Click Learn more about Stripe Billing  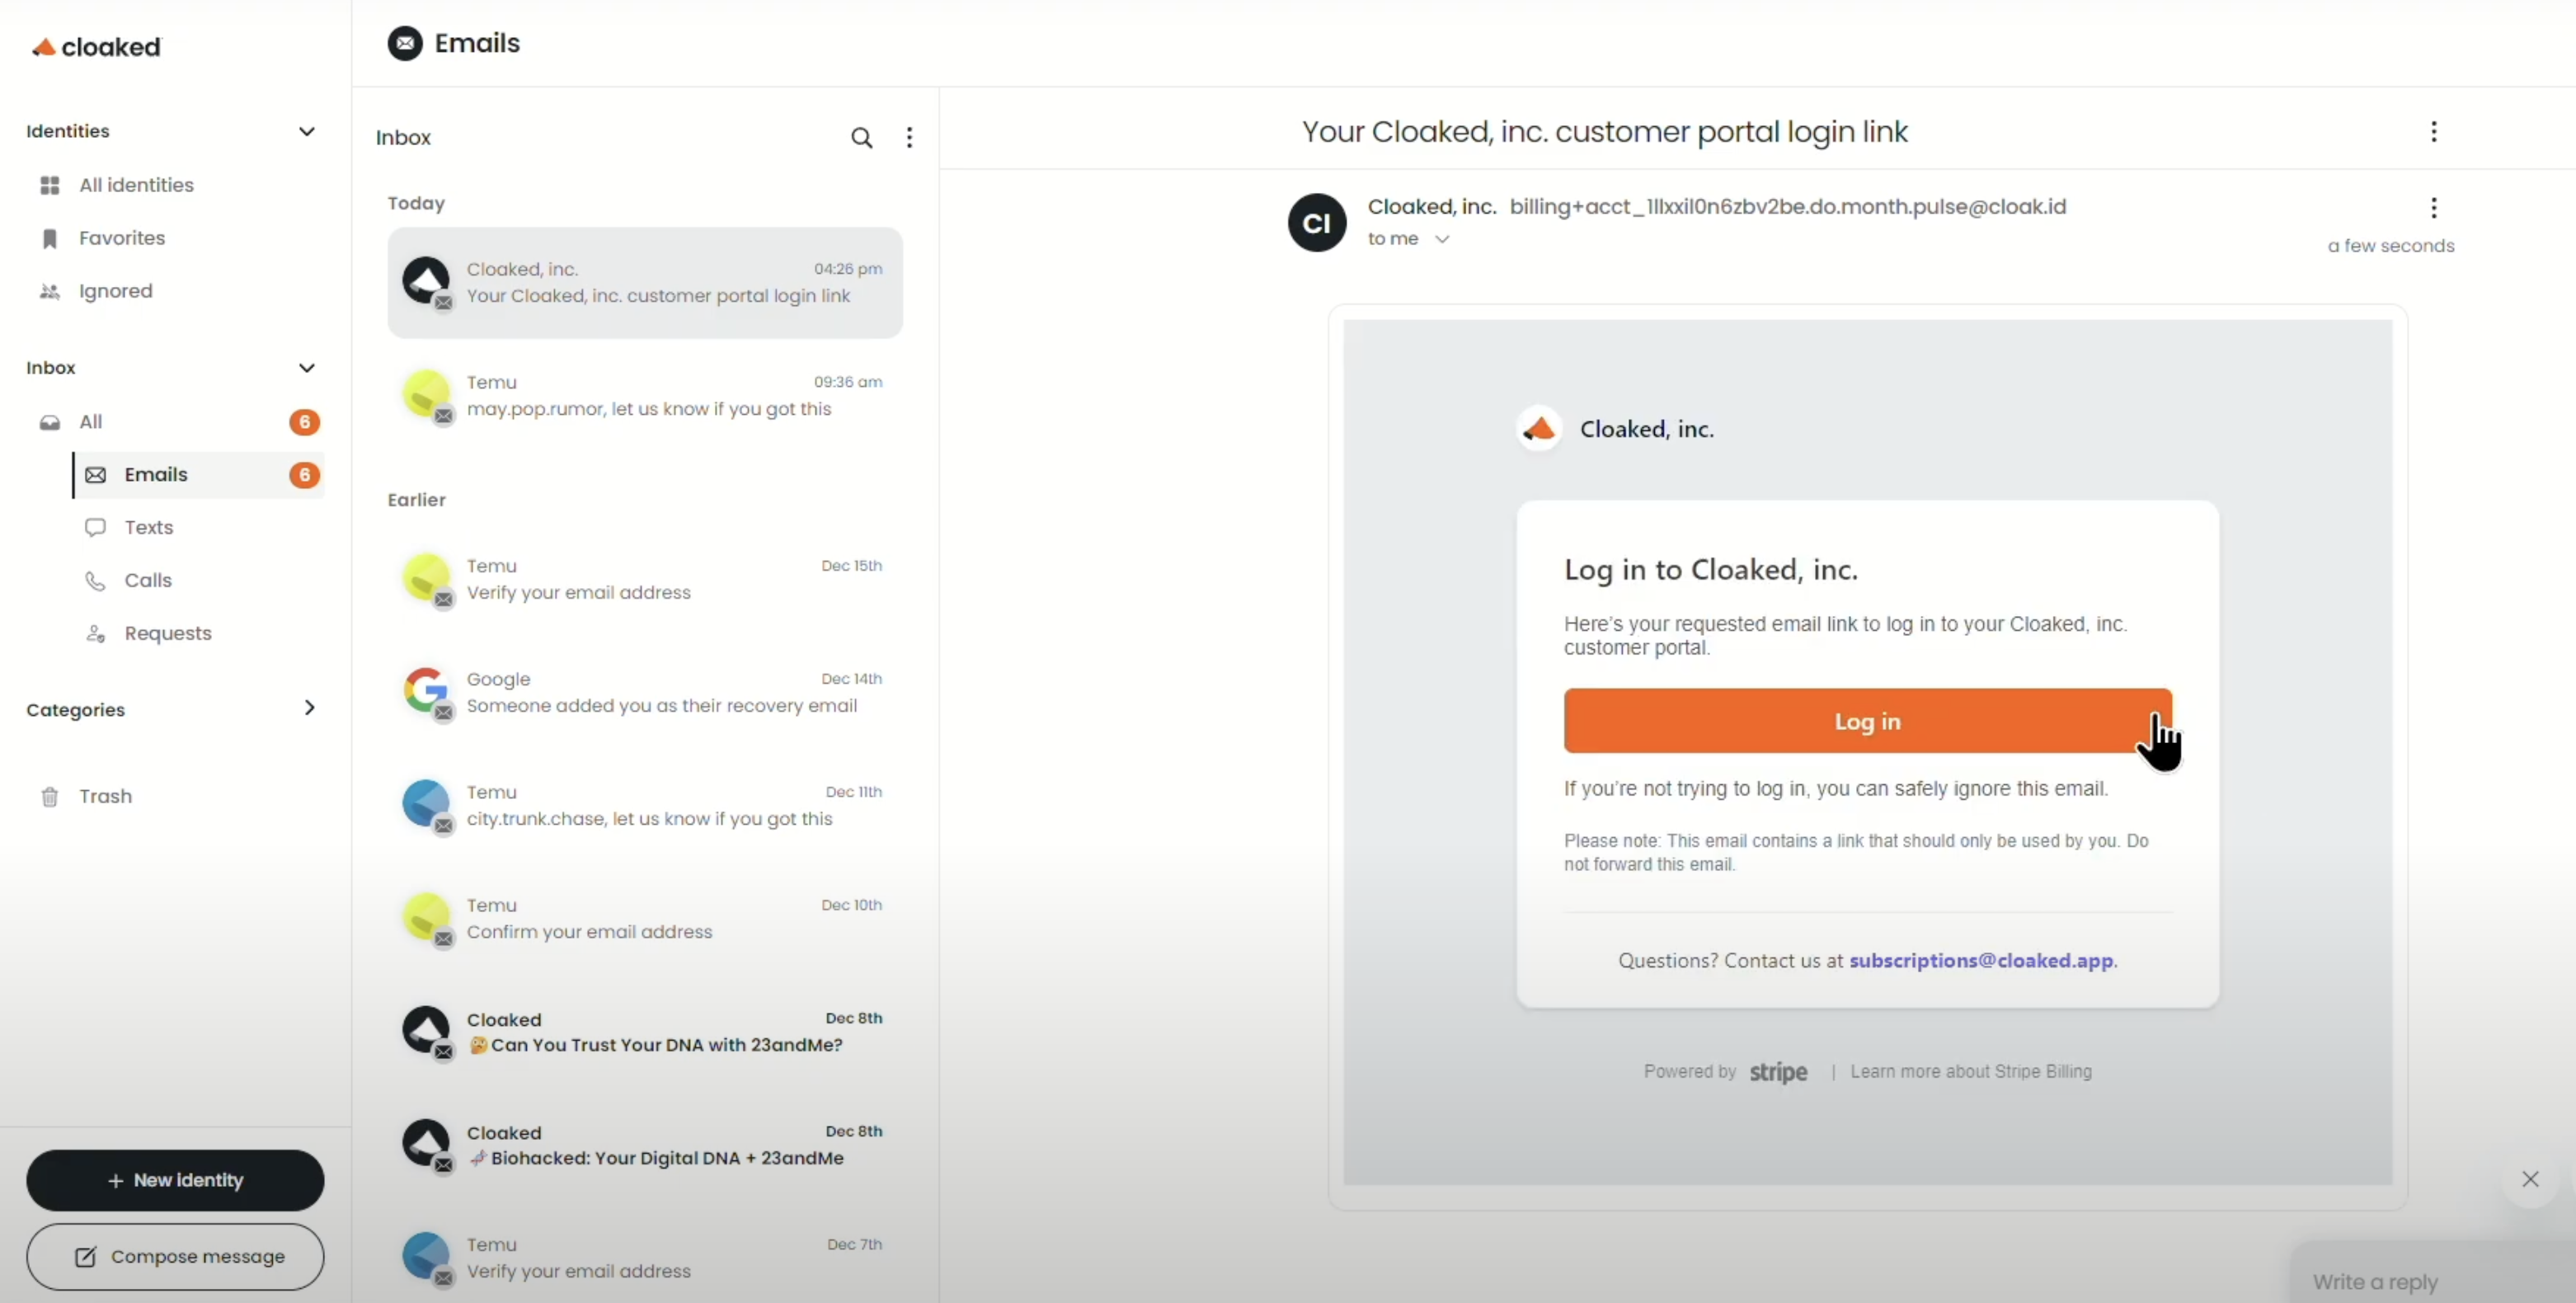[1970, 1072]
